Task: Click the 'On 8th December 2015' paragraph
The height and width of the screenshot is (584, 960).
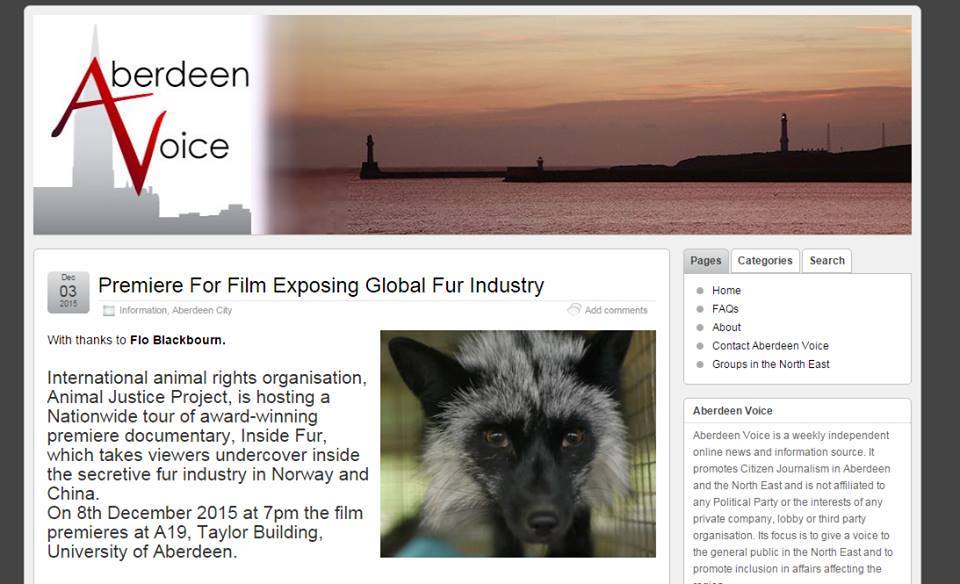Action: pos(205,532)
